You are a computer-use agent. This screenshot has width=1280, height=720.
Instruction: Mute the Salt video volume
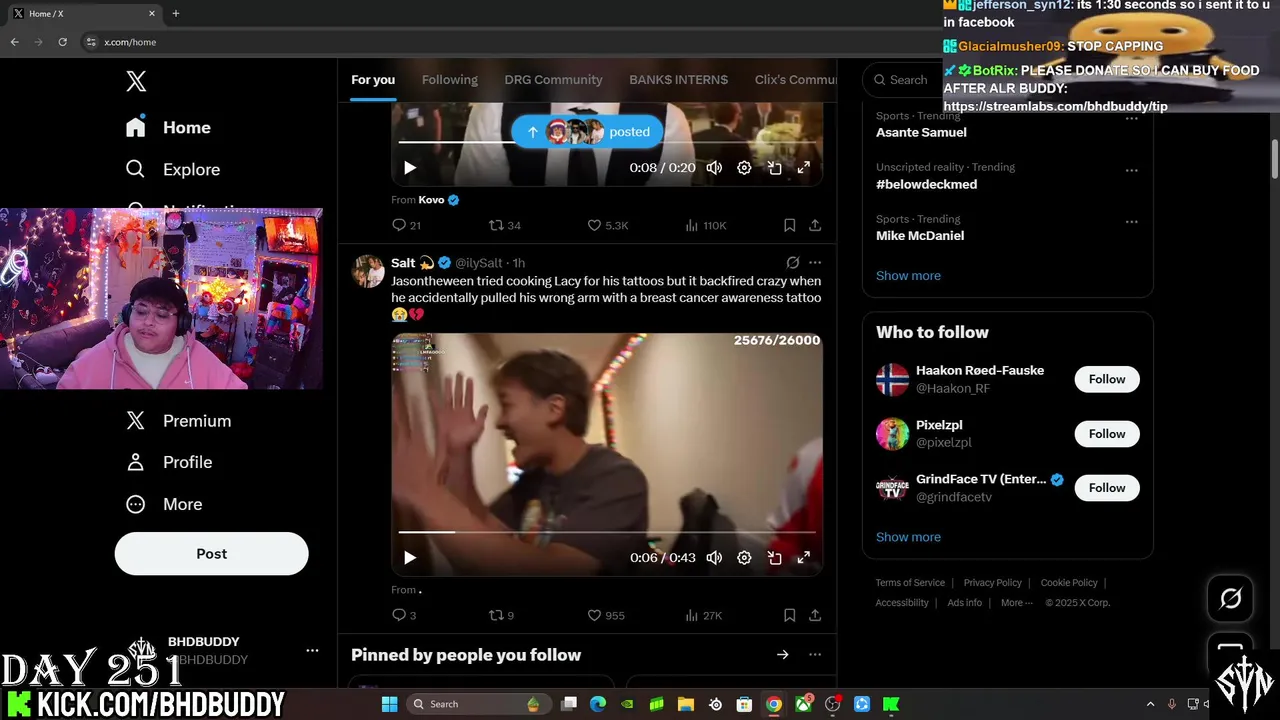(x=714, y=558)
